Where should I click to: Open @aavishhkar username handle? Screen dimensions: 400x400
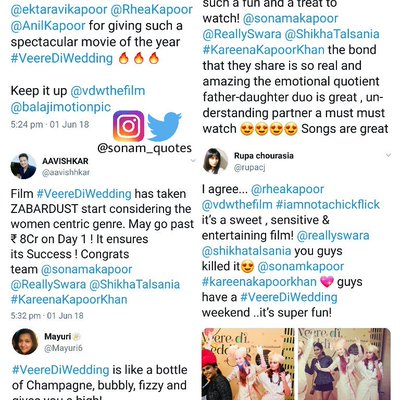click(66, 172)
